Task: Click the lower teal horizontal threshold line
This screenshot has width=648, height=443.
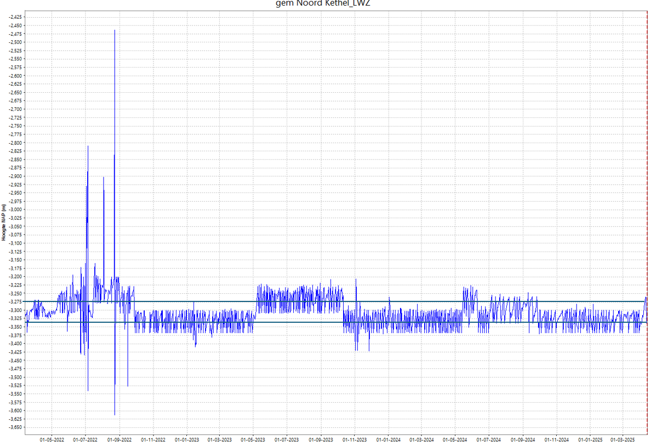Action: tap(400, 322)
